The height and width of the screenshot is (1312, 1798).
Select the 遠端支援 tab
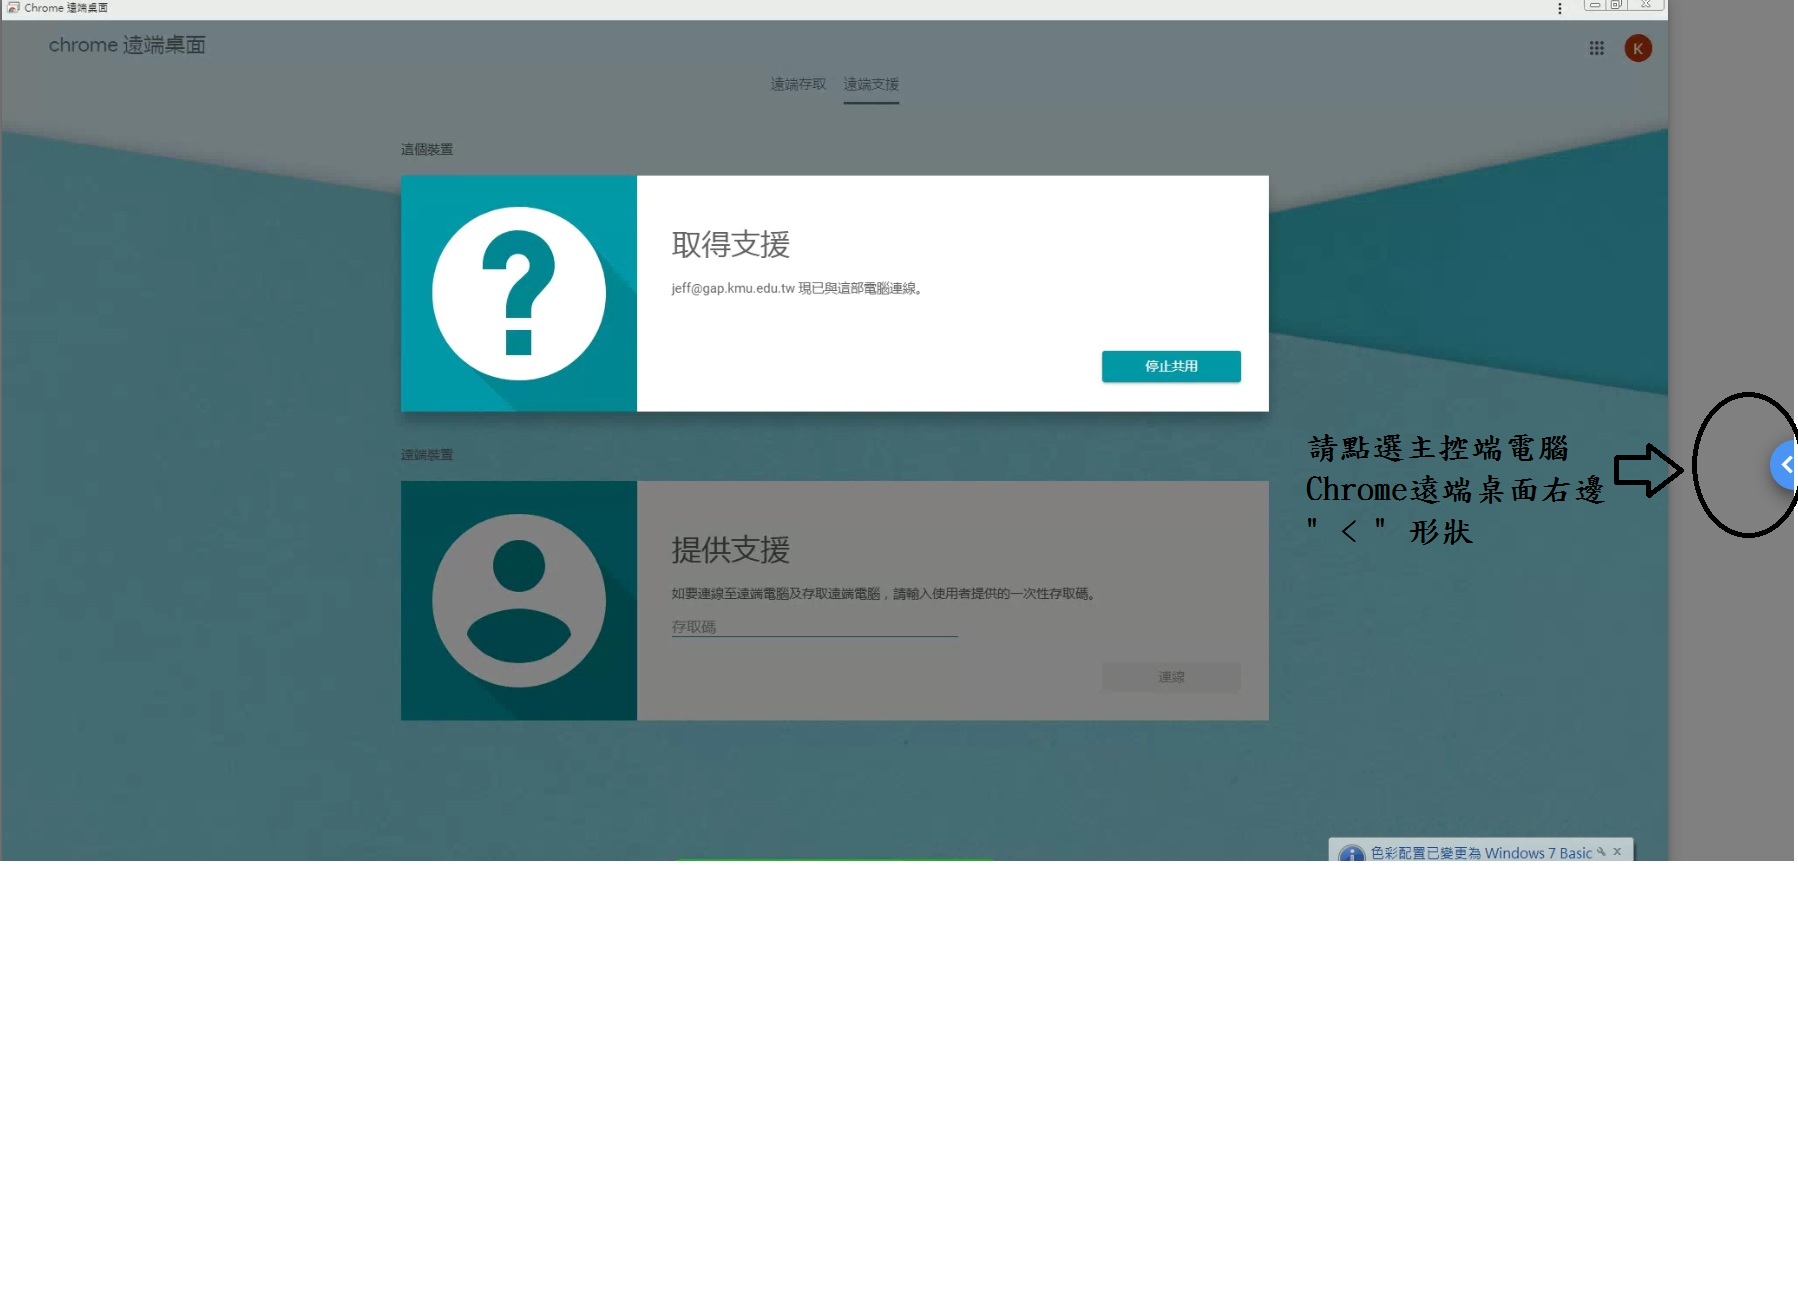[x=871, y=84]
